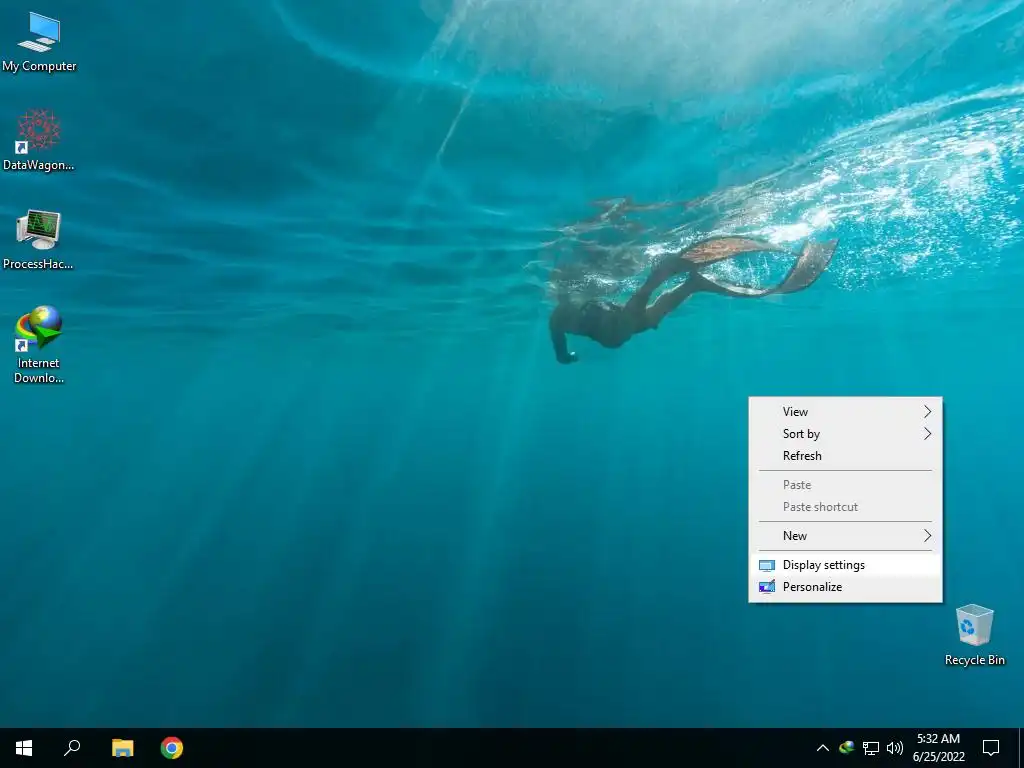
Task: Choose Personalize in the context menu
Action: click(845, 586)
